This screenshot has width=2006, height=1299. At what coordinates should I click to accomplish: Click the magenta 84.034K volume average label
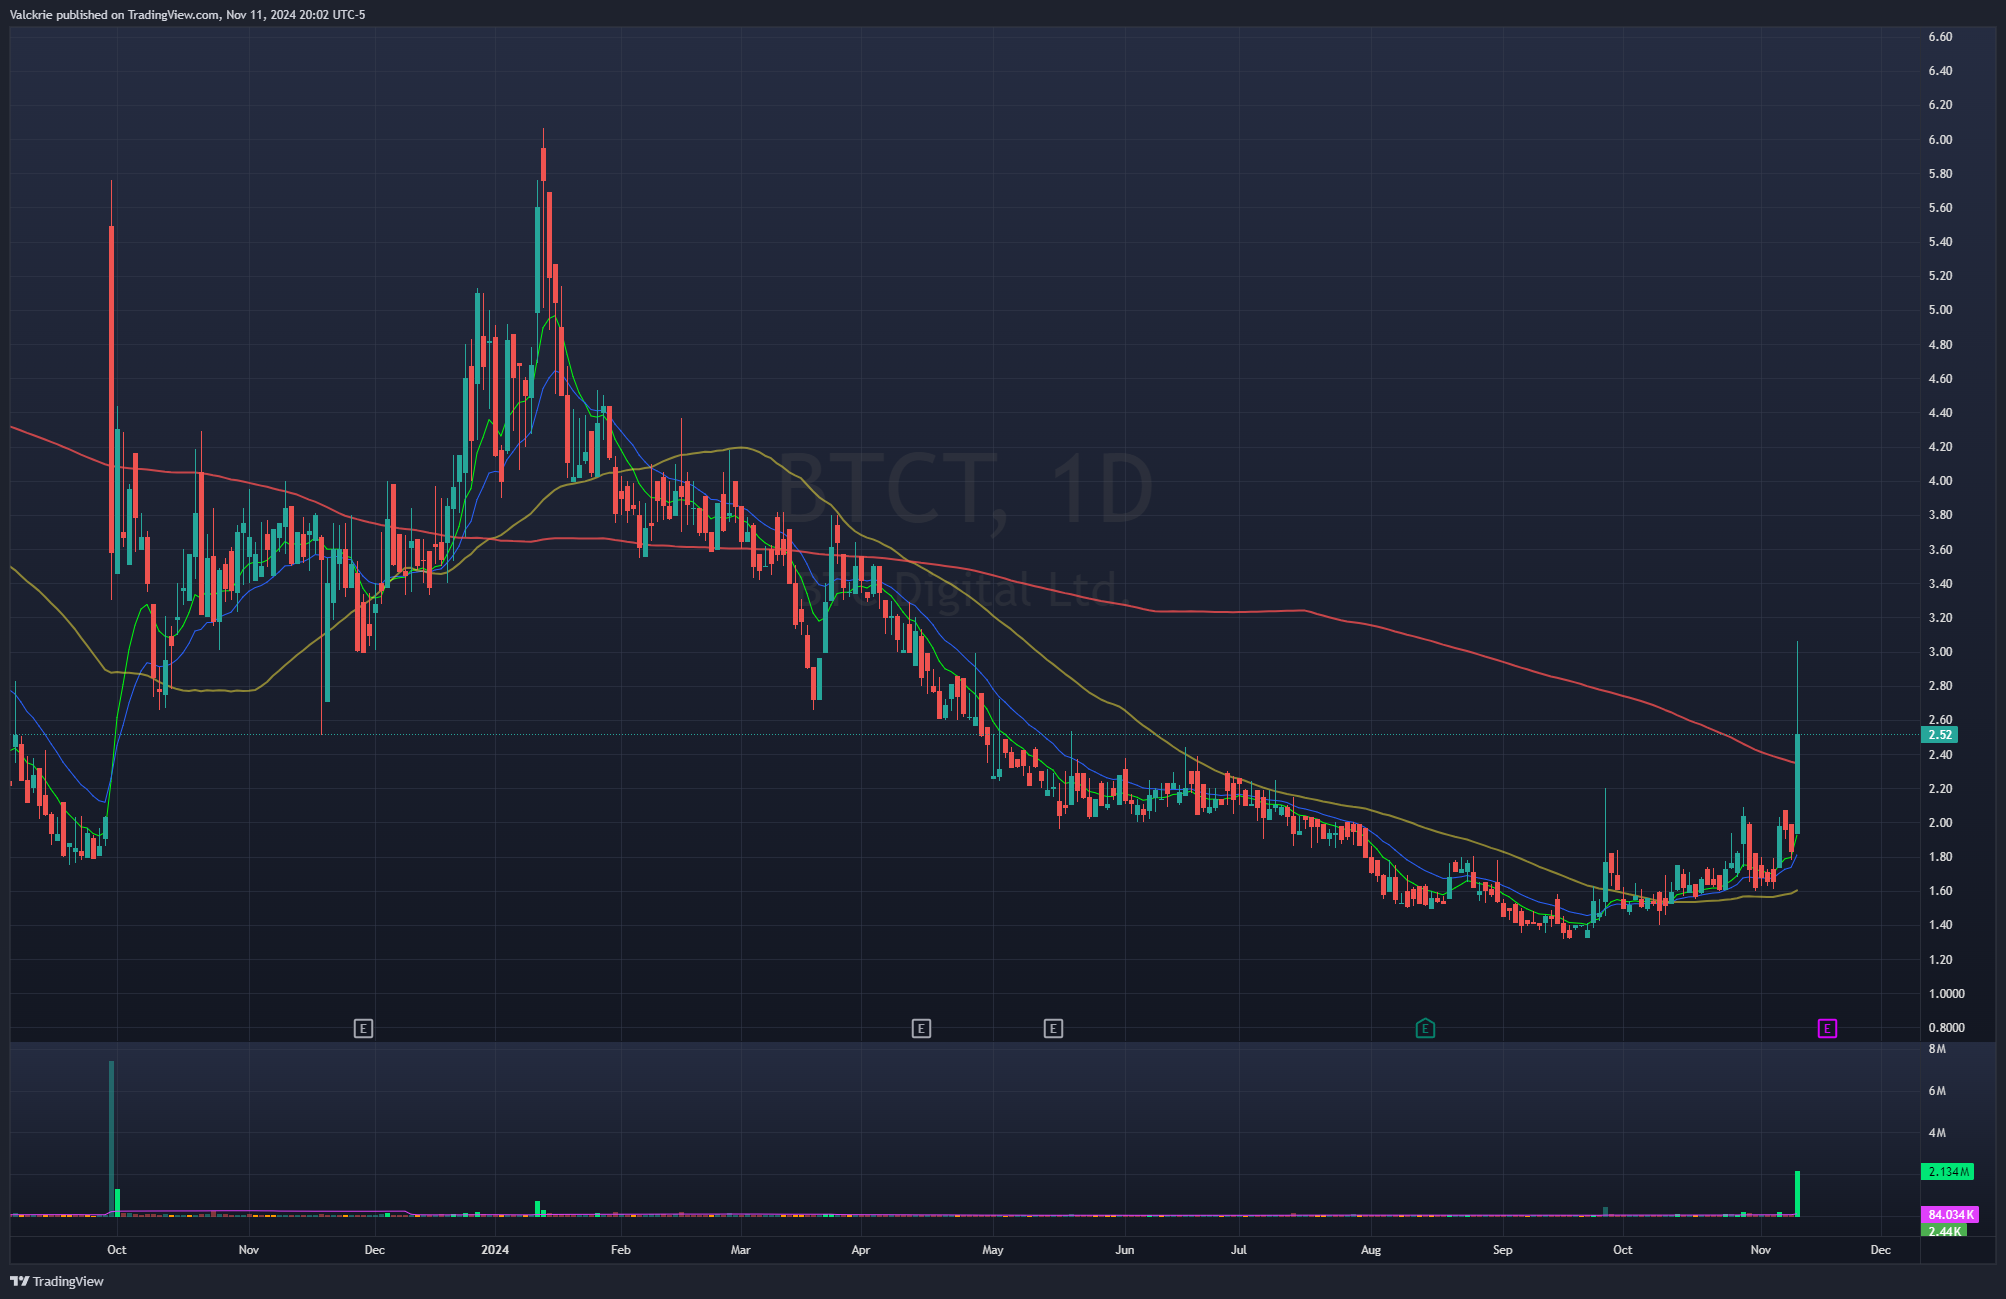point(1949,1215)
